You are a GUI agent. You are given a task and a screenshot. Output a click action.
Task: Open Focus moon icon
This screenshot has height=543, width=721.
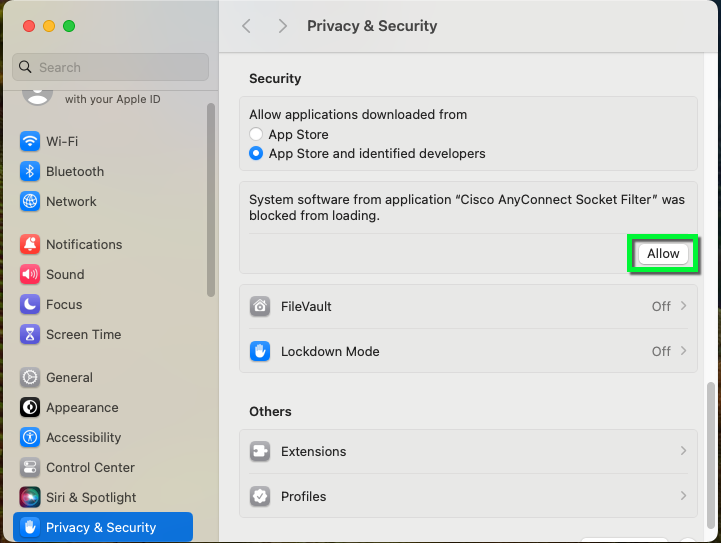pos(30,304)
